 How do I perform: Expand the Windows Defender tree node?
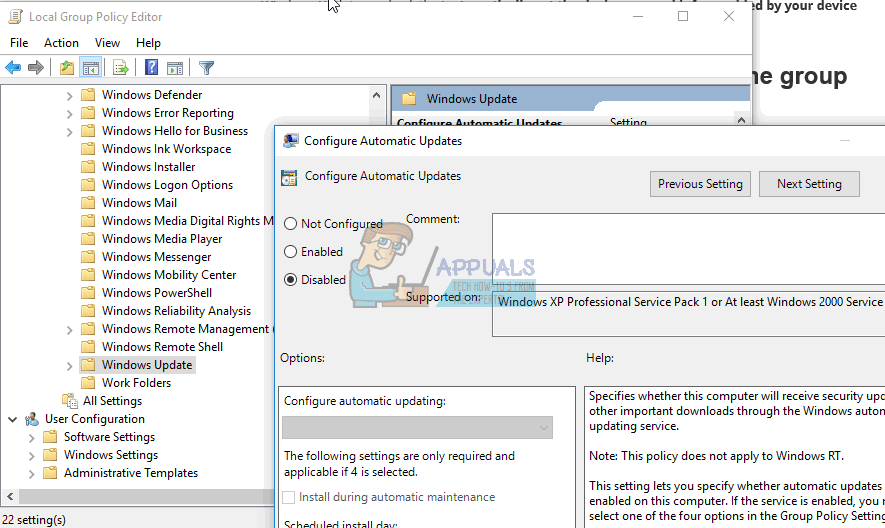point(69,96)
